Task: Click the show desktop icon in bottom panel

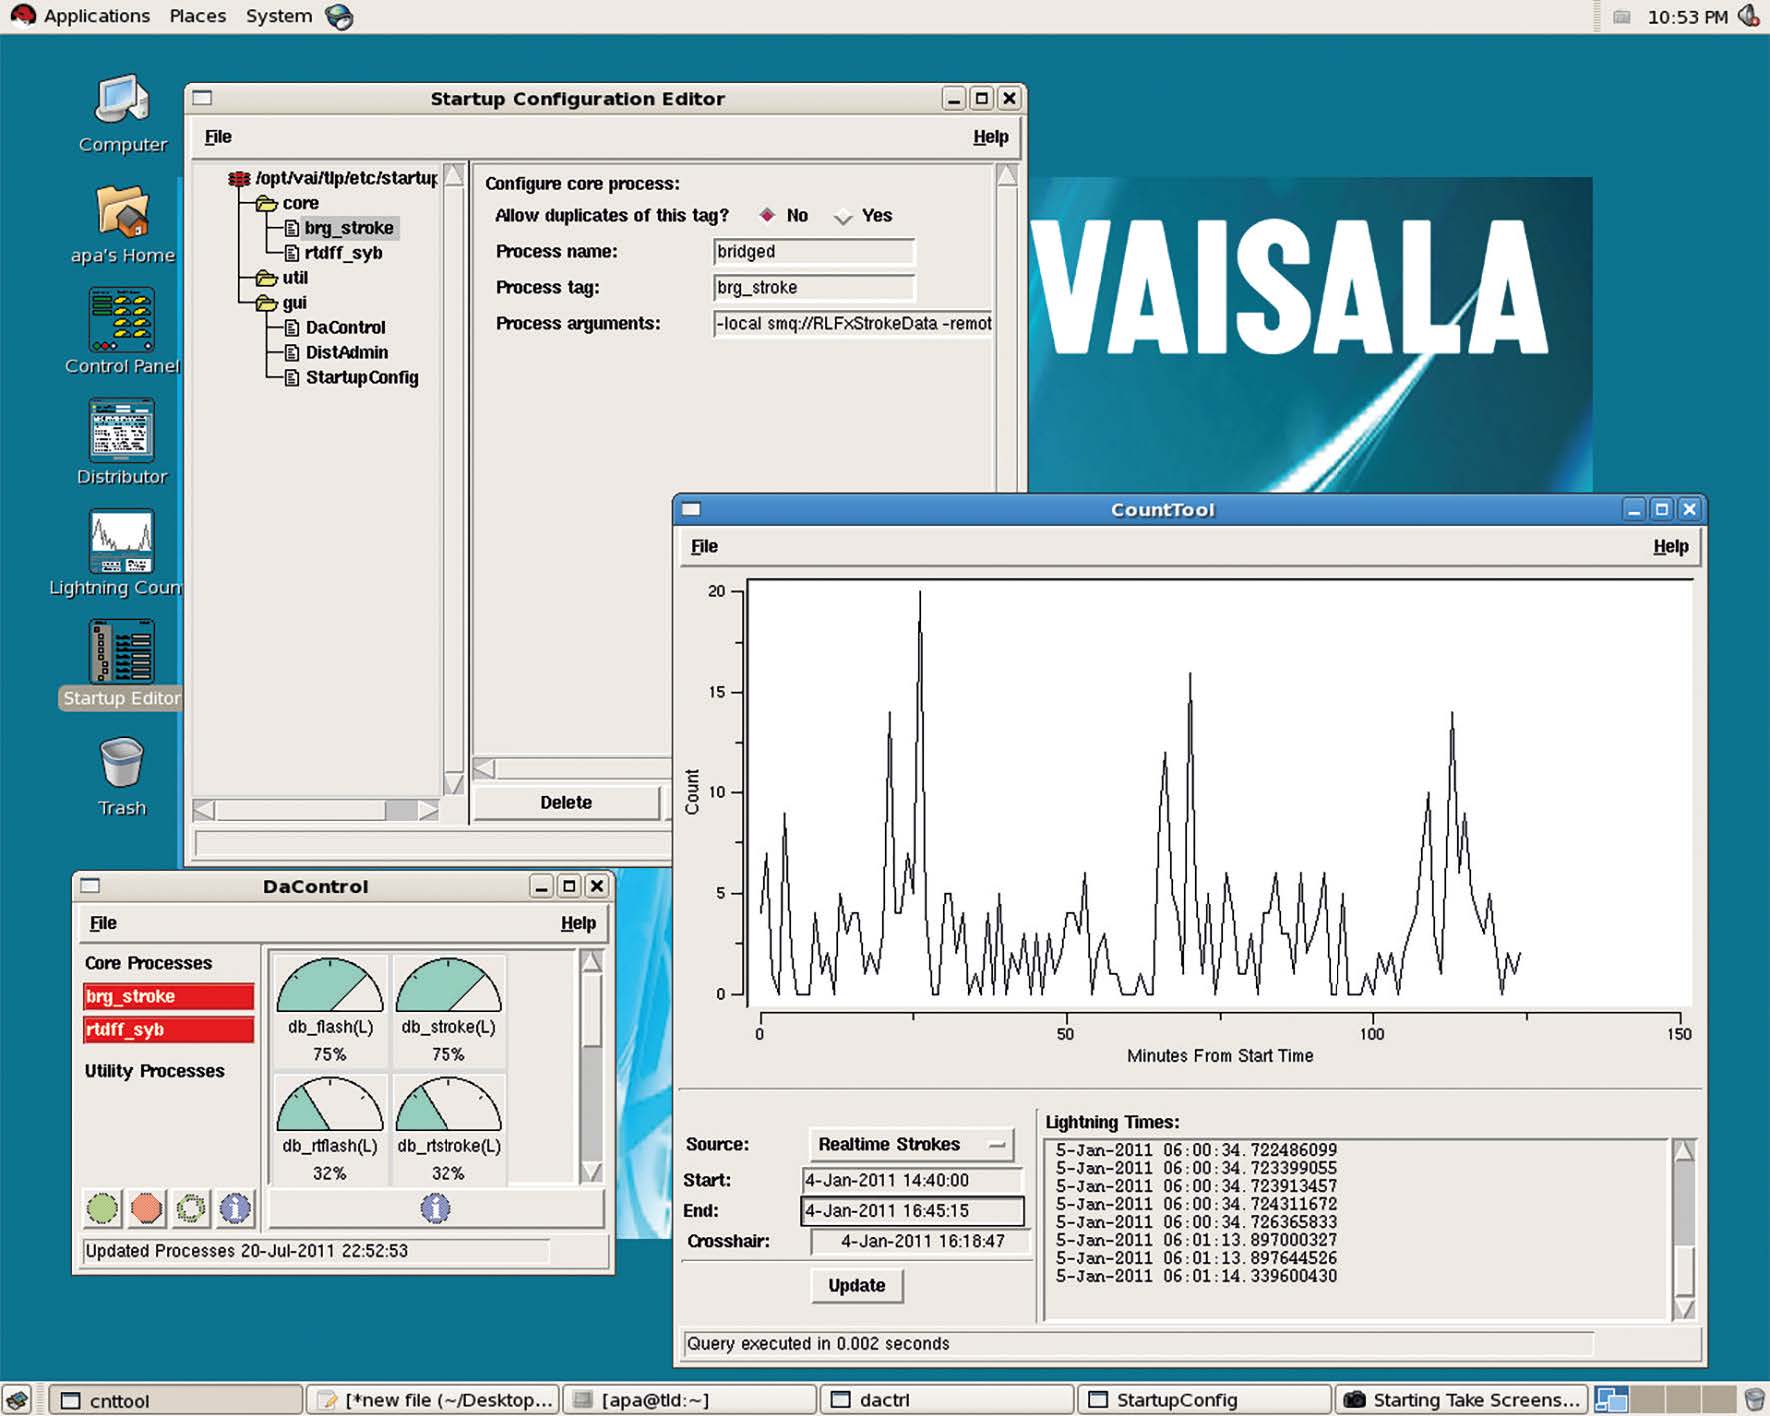Action: [x=17, y=1400]
